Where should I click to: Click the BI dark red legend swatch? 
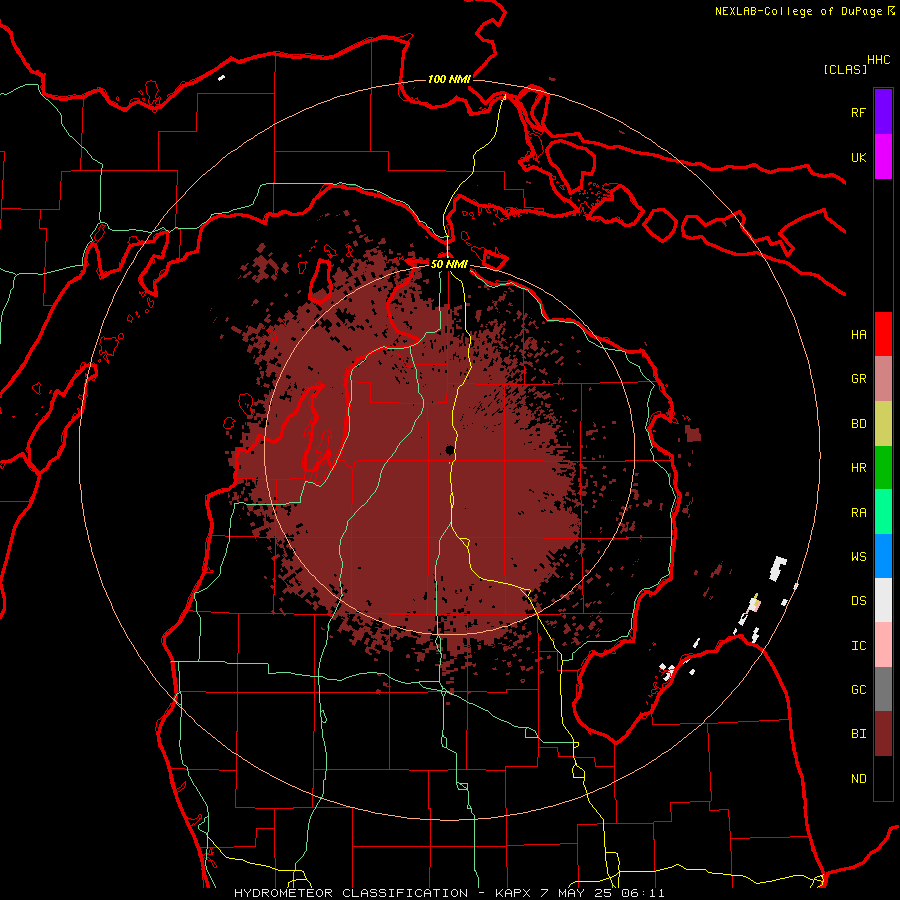pyautogui.click(x=883, y=734)
